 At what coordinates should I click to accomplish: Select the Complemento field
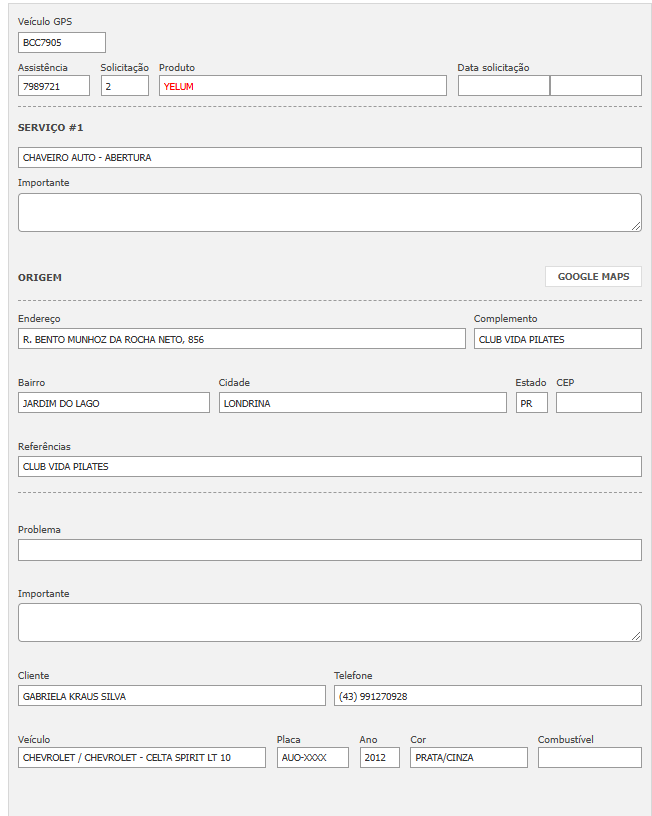(x=557, y=339)
